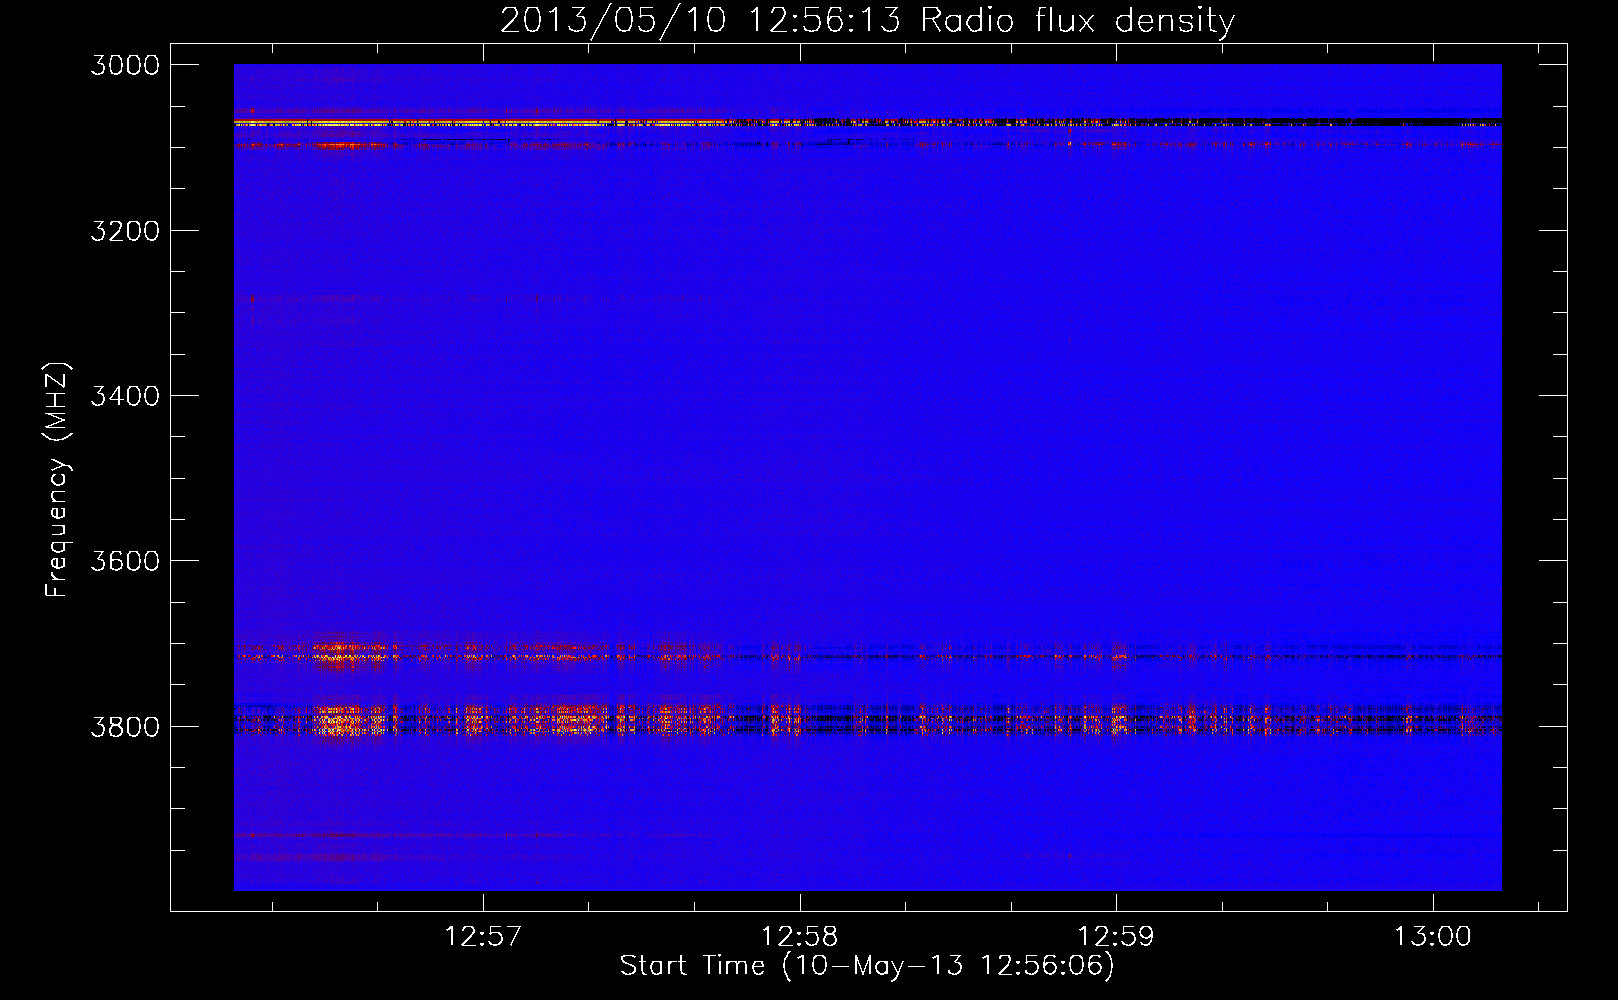The image size is (1618, 1000).
Task: Click the 12:57 time tick label
Action: [483, 937]
